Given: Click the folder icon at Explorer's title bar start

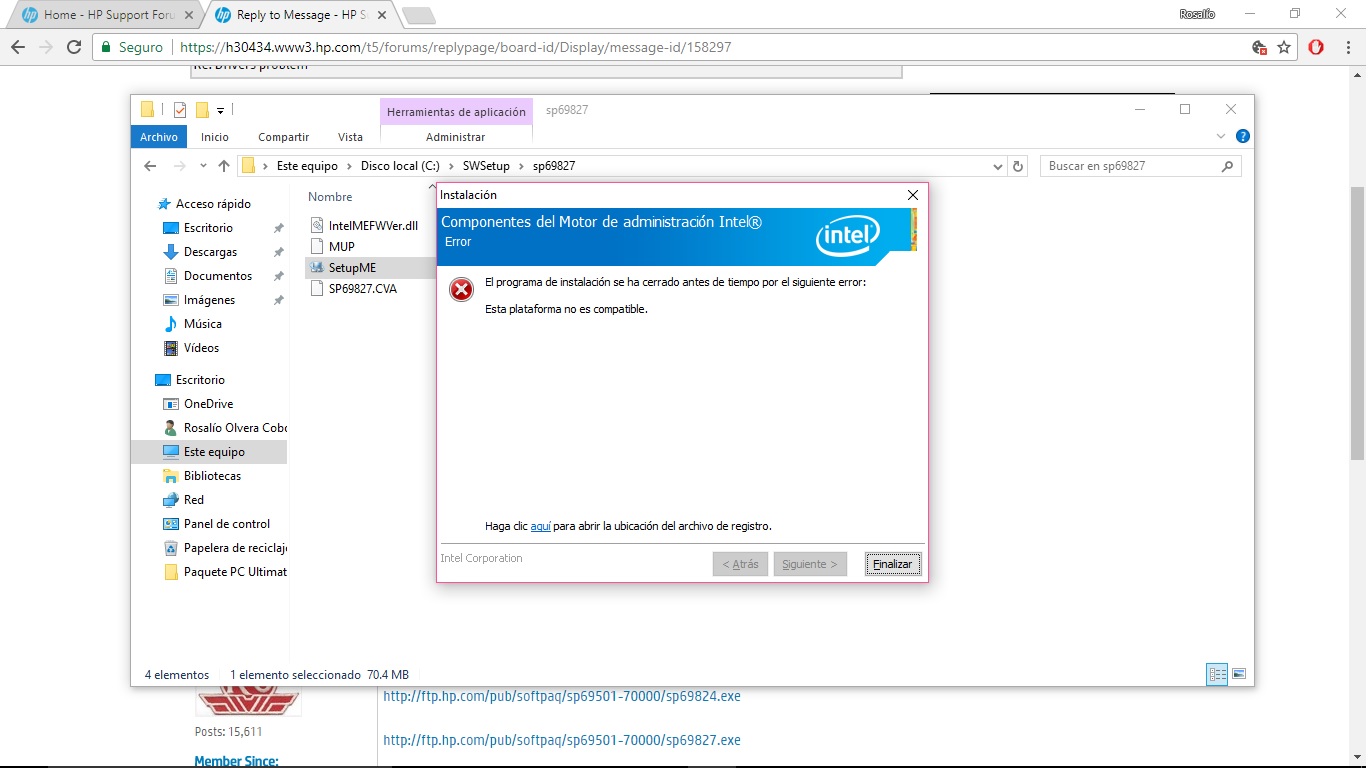Looking at the screenshot, I should 147,110.
